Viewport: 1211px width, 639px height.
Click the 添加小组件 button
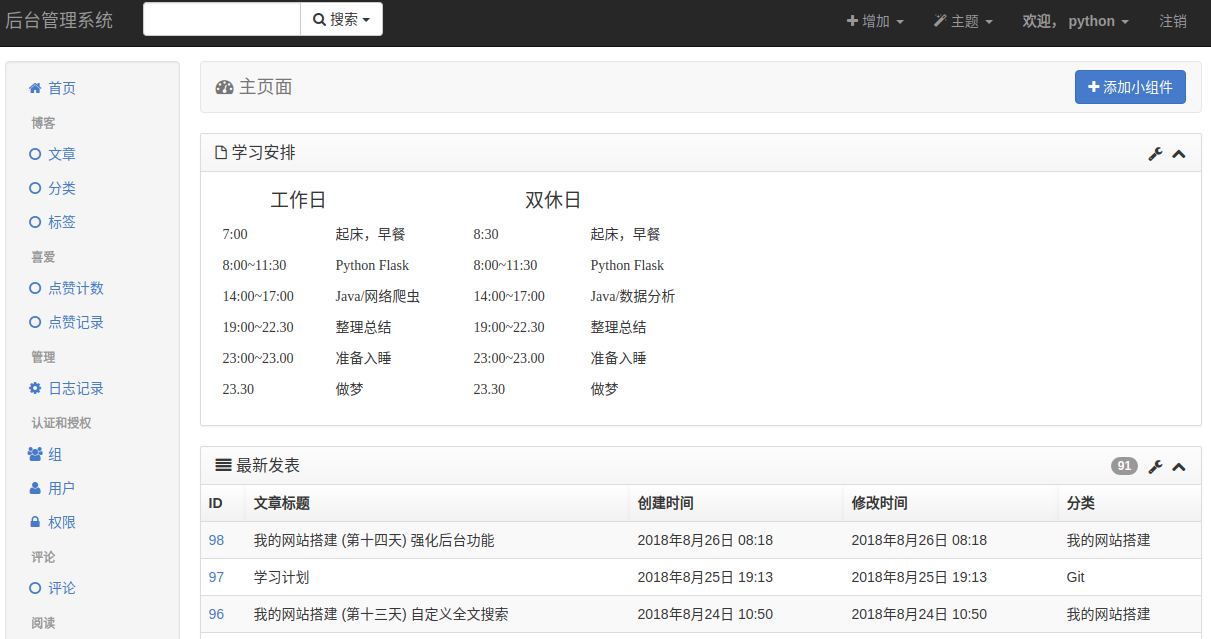(1130, 87)
